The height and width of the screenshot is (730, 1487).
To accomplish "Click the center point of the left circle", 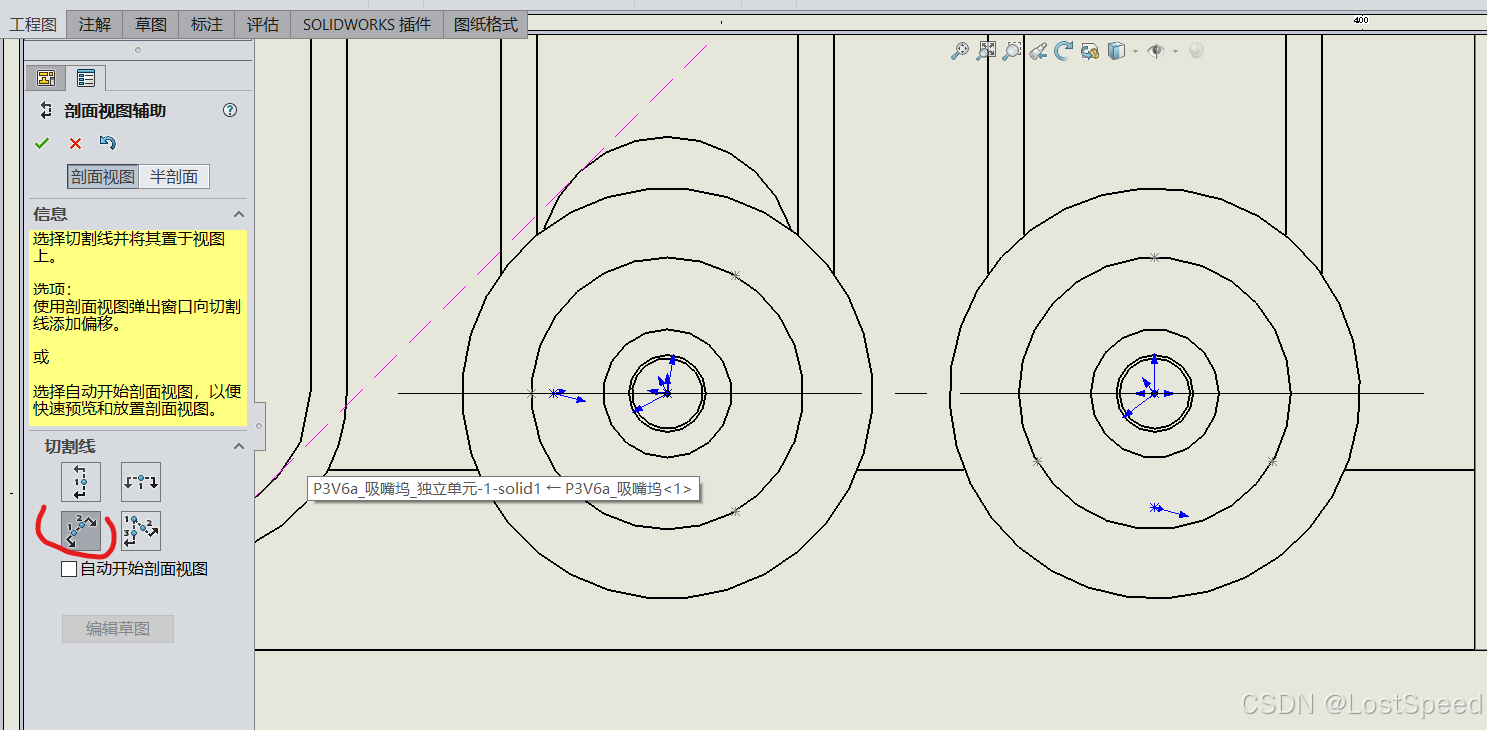I will coord(667,393).
